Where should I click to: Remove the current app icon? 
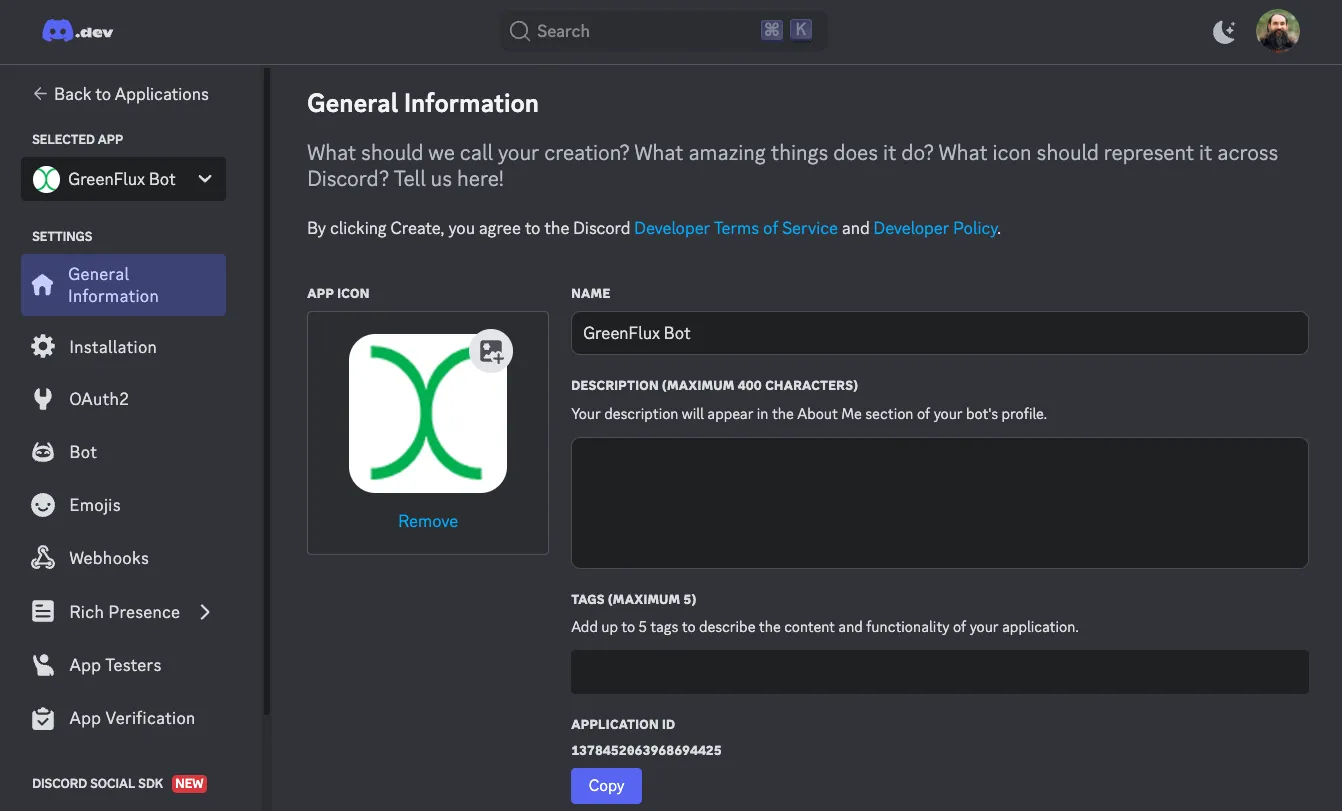(428, 521)
